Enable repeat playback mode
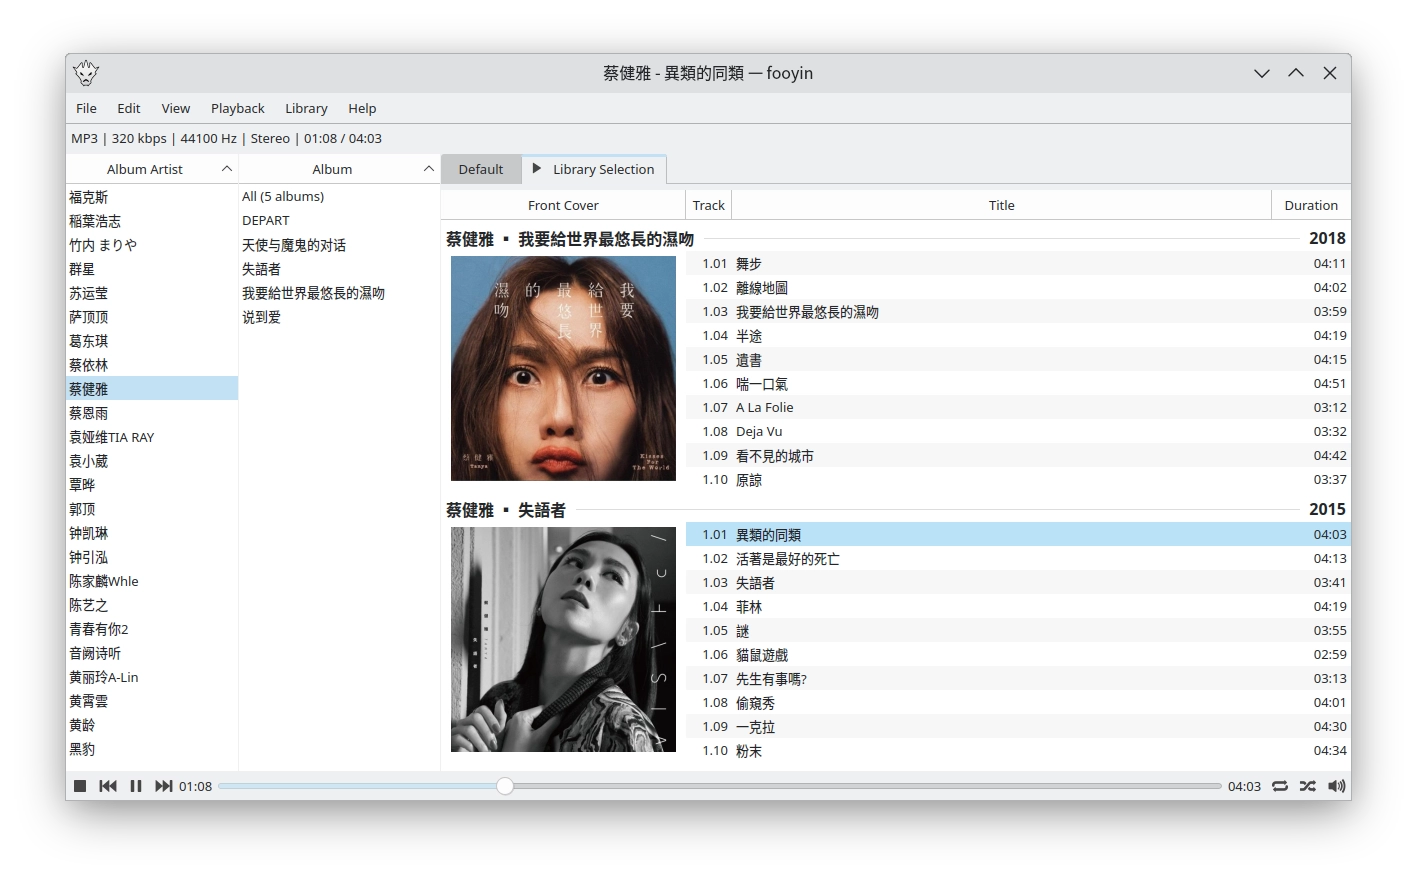The width and height of the screenshot is (1418, 879). point(1280,786)
